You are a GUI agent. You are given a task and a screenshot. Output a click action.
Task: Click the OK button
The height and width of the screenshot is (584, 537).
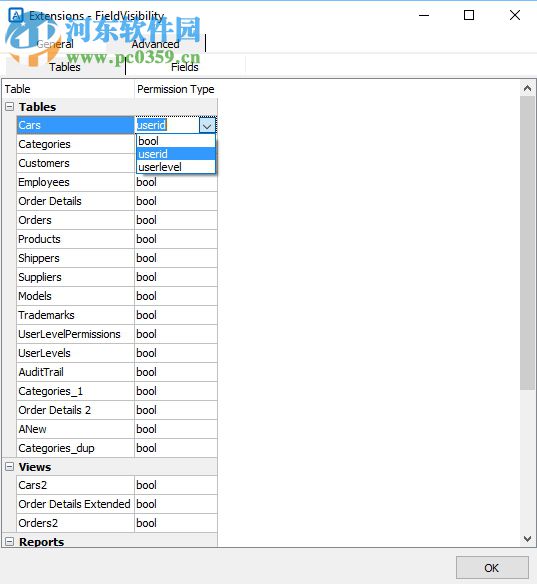tap(492, 568)
